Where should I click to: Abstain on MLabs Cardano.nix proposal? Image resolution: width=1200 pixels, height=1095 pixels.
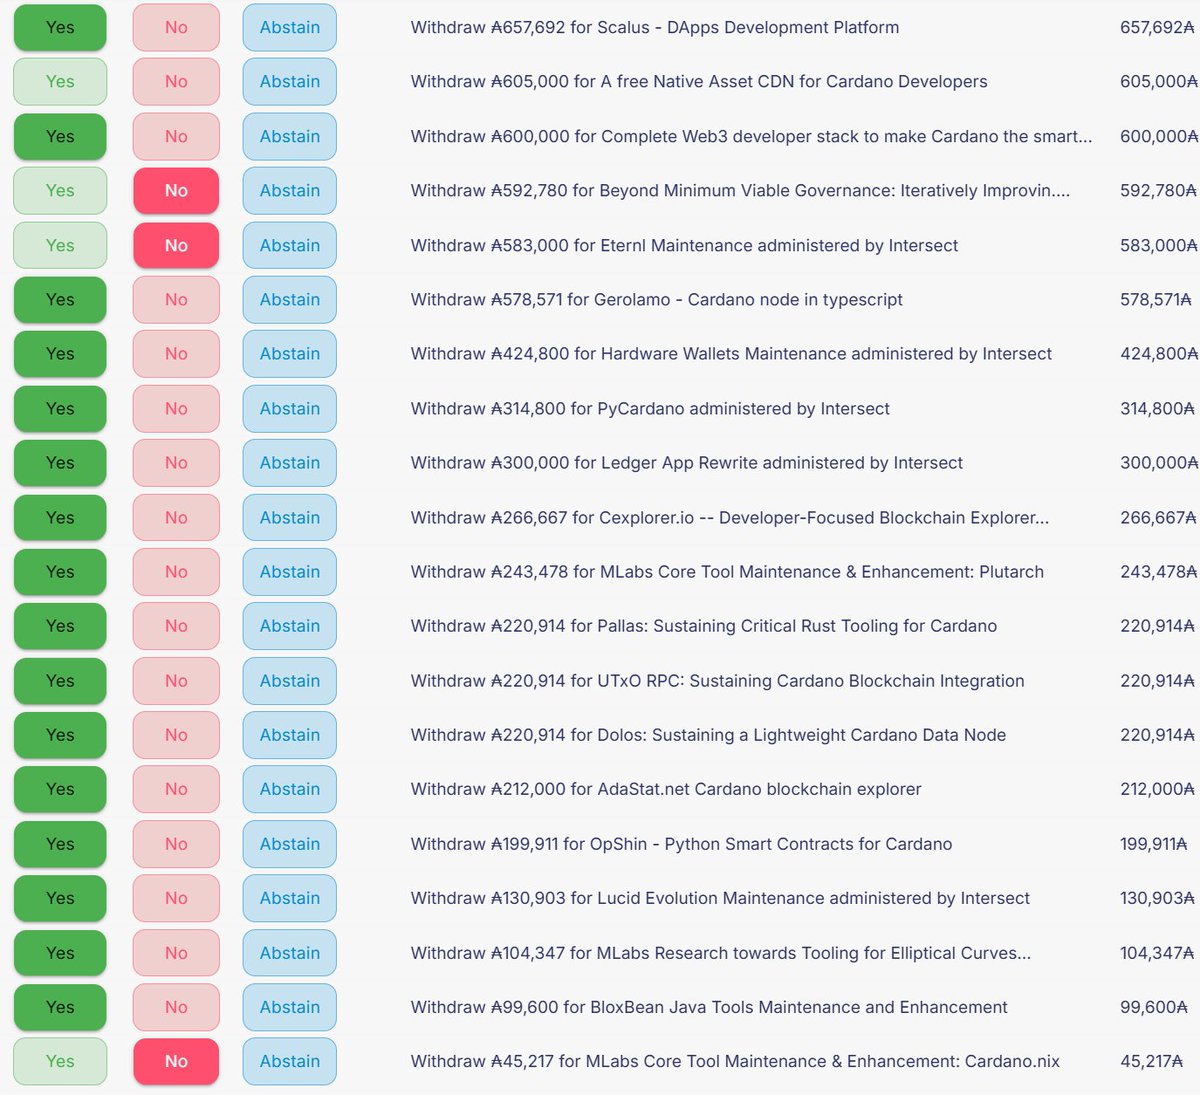click(290, 1062)
